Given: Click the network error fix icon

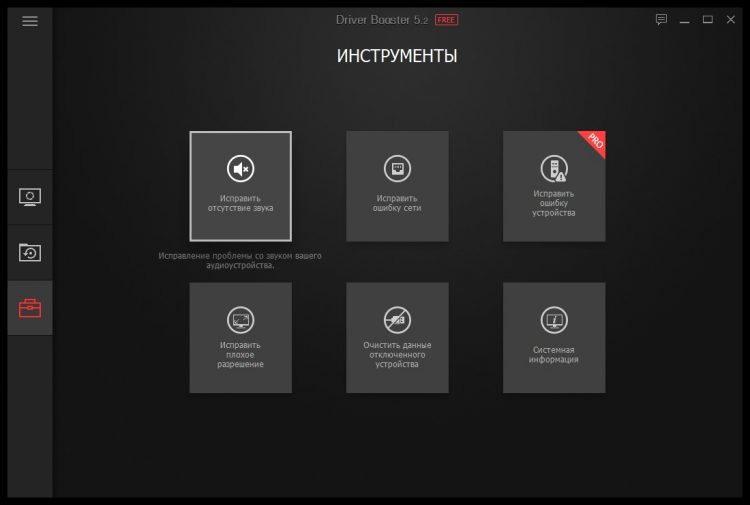Looking at the screenshot, I should (x=397, y=168).
